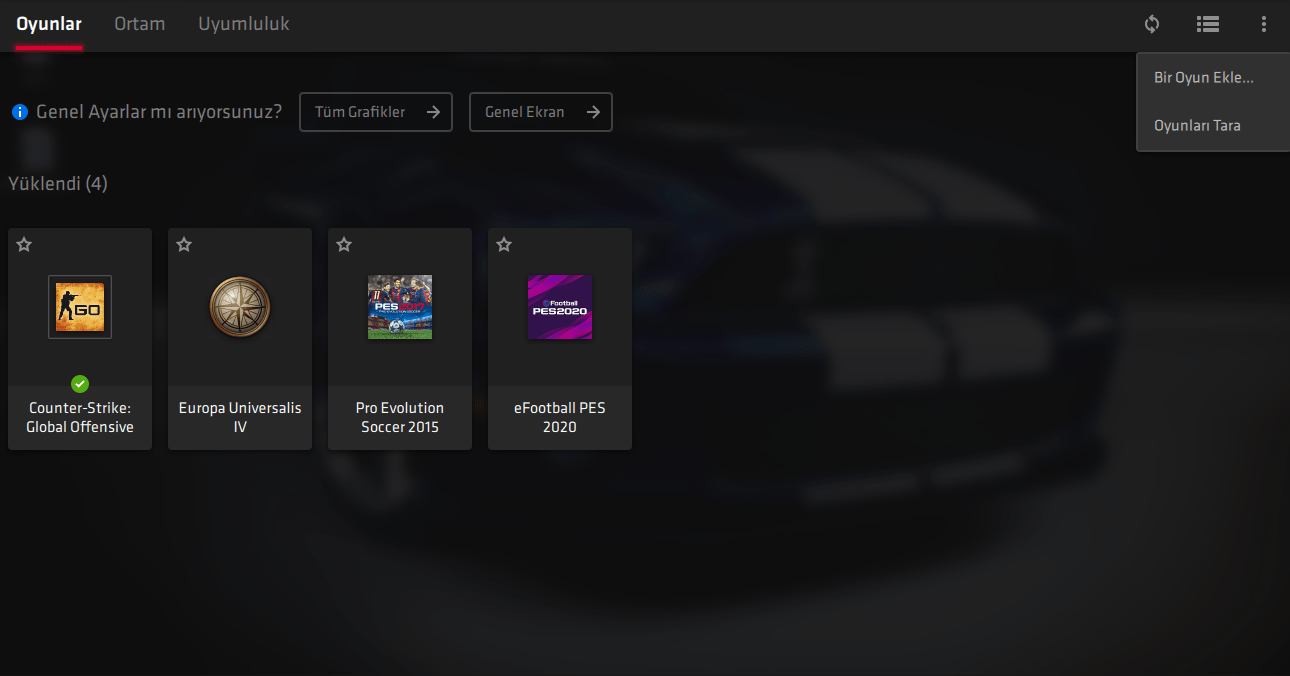1290x676 pixels.
Task: Click 'Europa Universalis IV' title text
Action: (240, 418)
